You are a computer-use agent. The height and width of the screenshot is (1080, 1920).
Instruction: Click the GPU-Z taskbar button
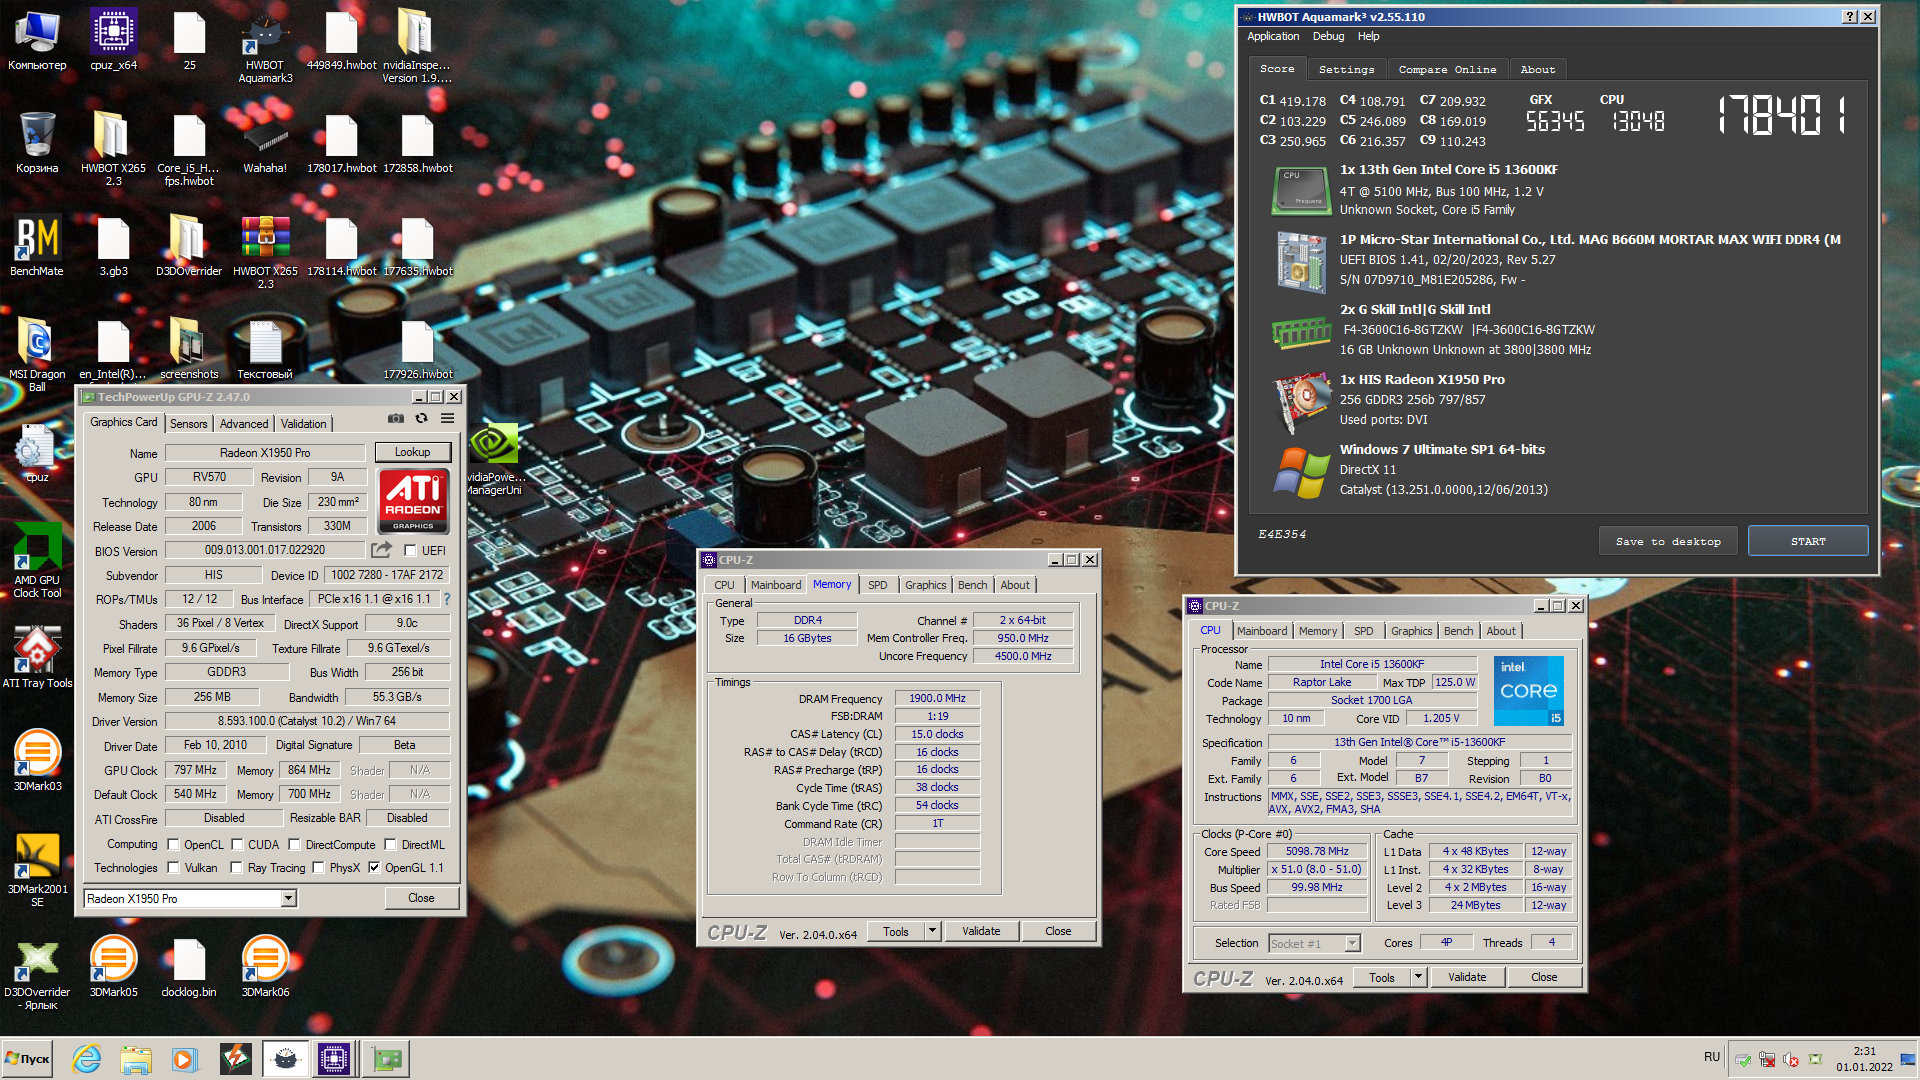tap(386, 1059)
